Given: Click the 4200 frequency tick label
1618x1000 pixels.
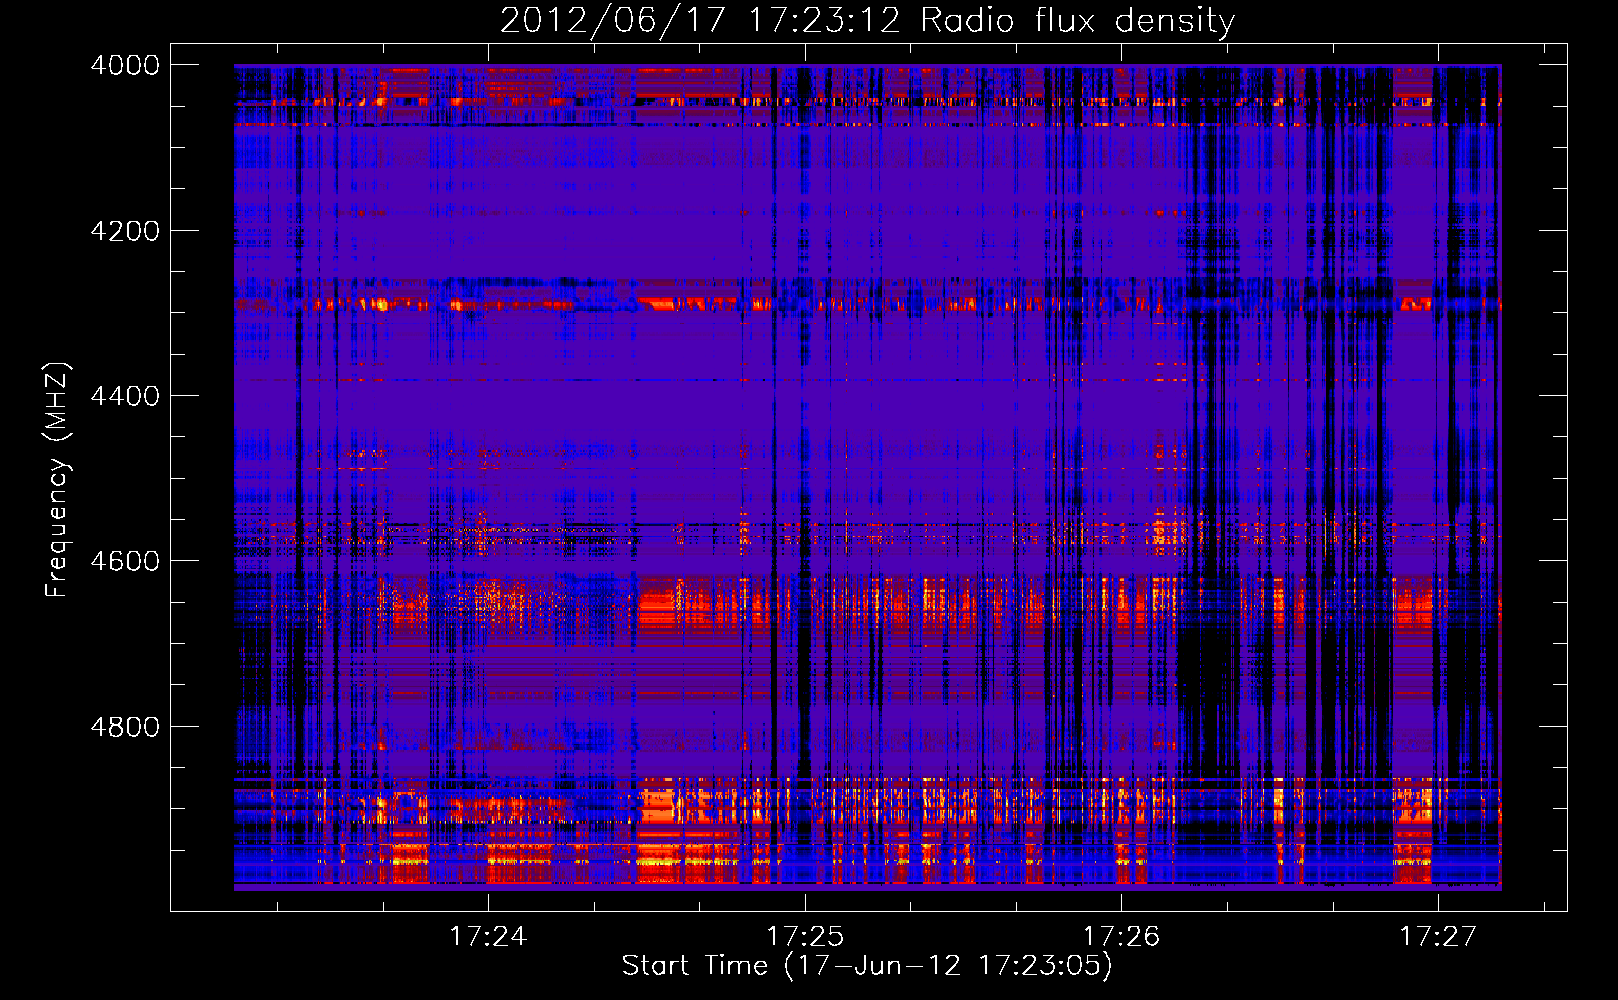Looking at the screenshot, I should point(125,231).
